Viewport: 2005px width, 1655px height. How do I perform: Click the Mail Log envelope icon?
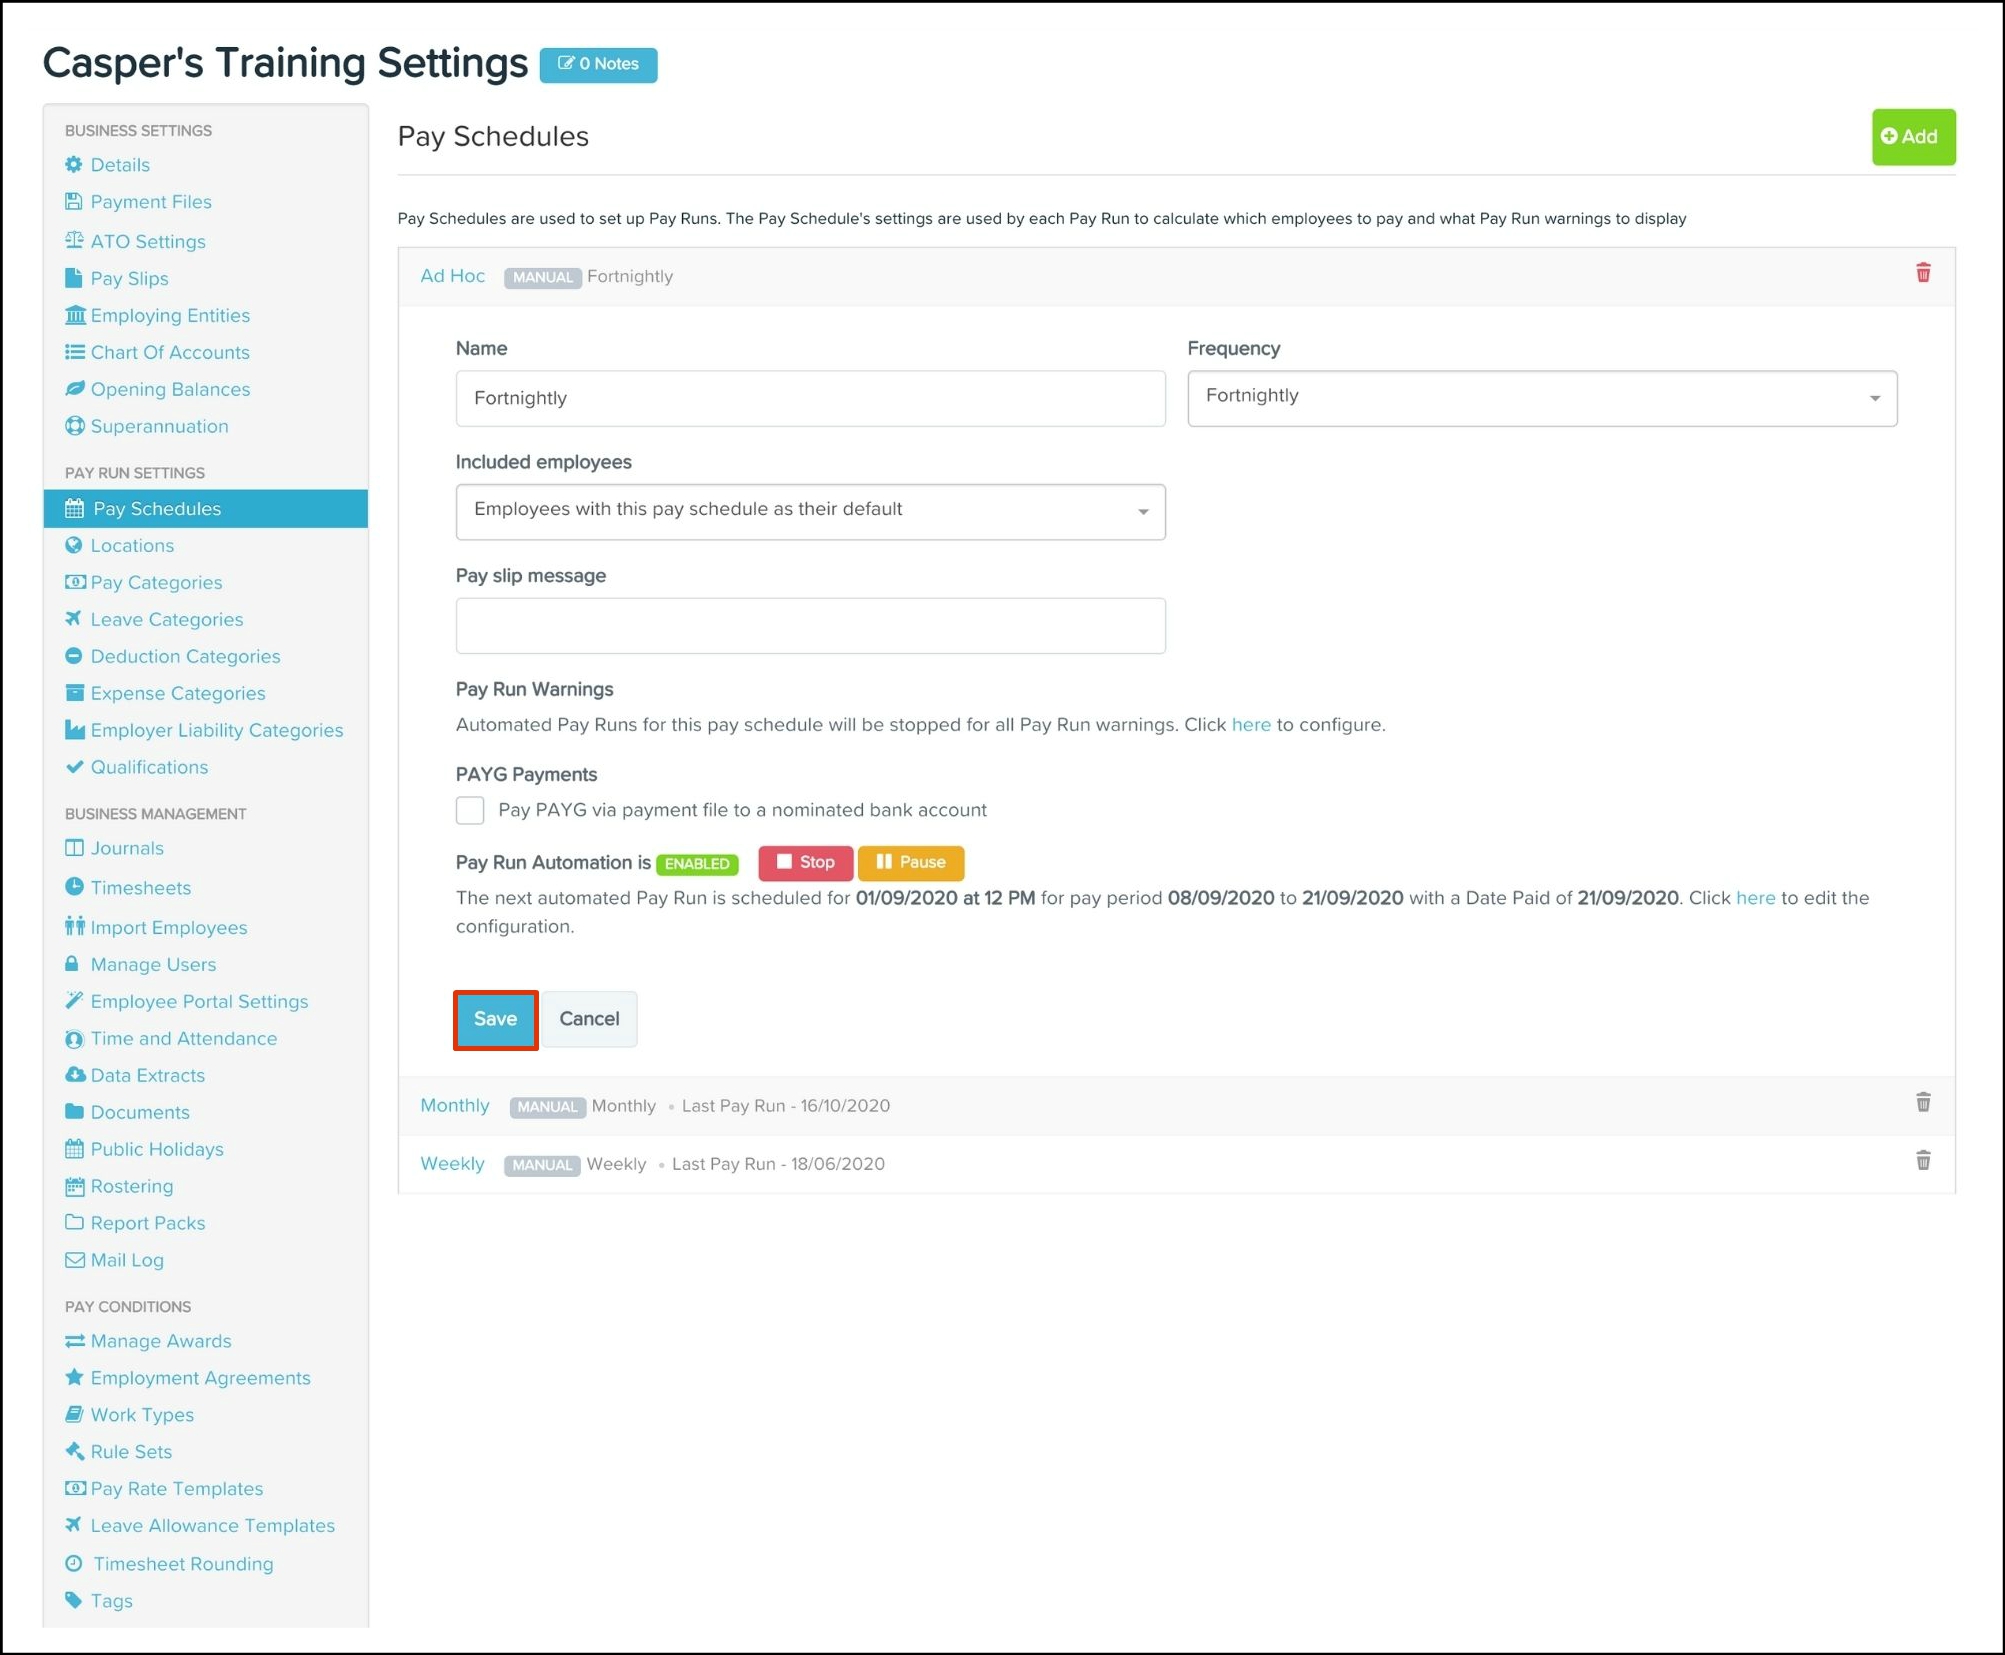(74, 1260)
